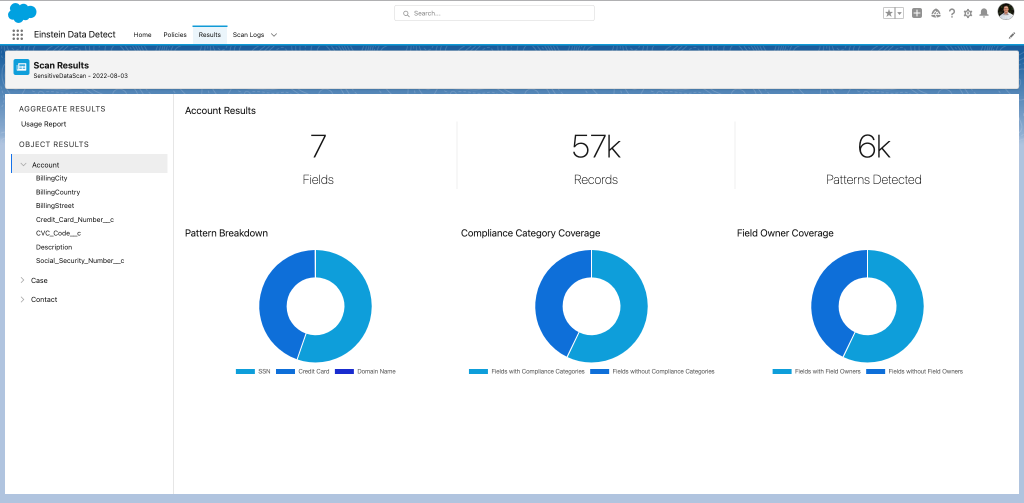
Task: Expand the Contact object chevron
Action: pyautogui.click(x=22, y=299)
